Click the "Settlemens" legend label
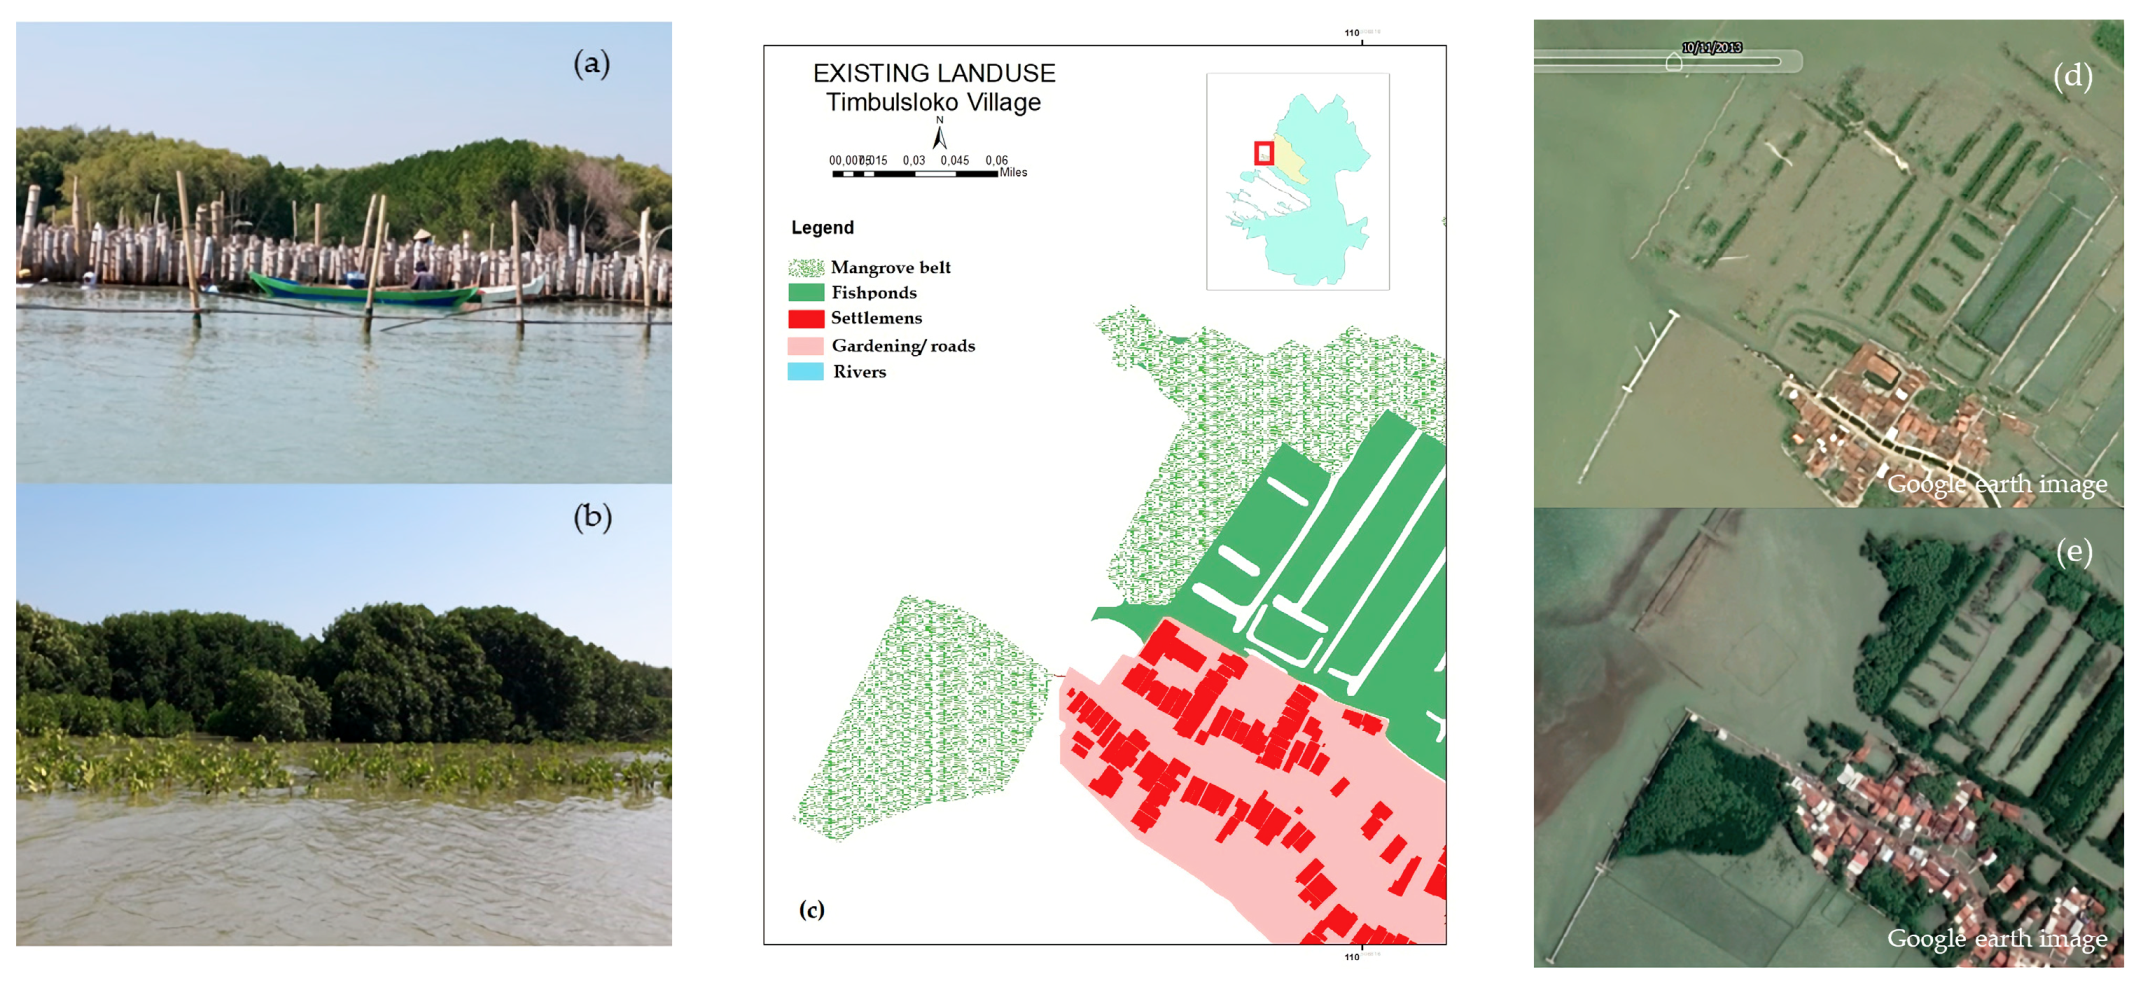The image size is (2136, 981). click(877, 318)
